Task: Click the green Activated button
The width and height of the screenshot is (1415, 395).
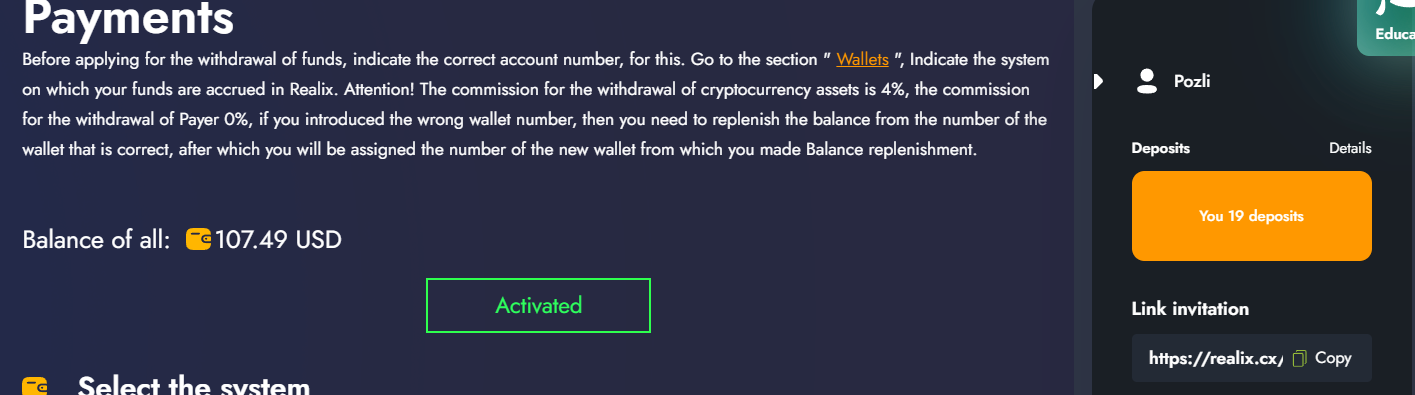Action: 538,305
